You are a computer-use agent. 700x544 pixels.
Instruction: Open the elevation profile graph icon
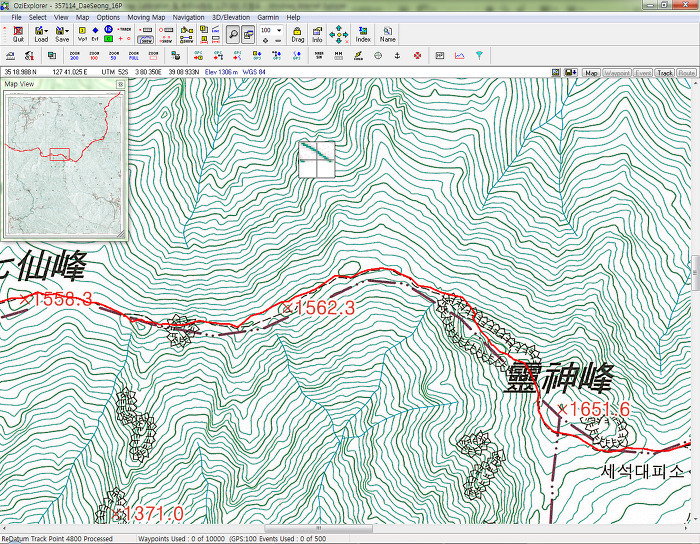459,56
